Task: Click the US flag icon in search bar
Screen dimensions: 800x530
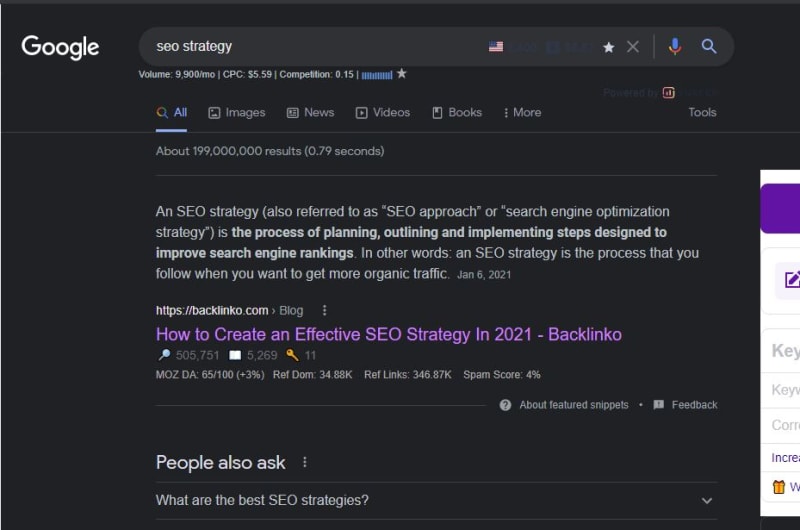Action: (496, 47)
